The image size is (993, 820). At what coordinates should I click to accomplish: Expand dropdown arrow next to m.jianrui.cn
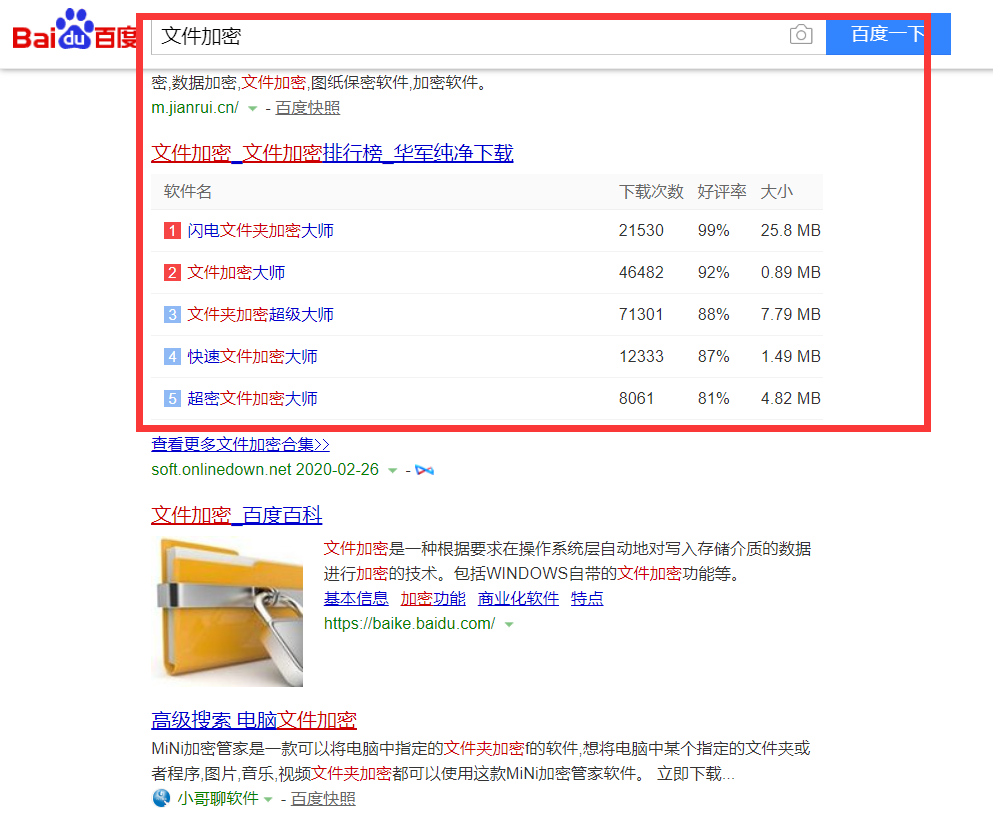tap(253, 108)
